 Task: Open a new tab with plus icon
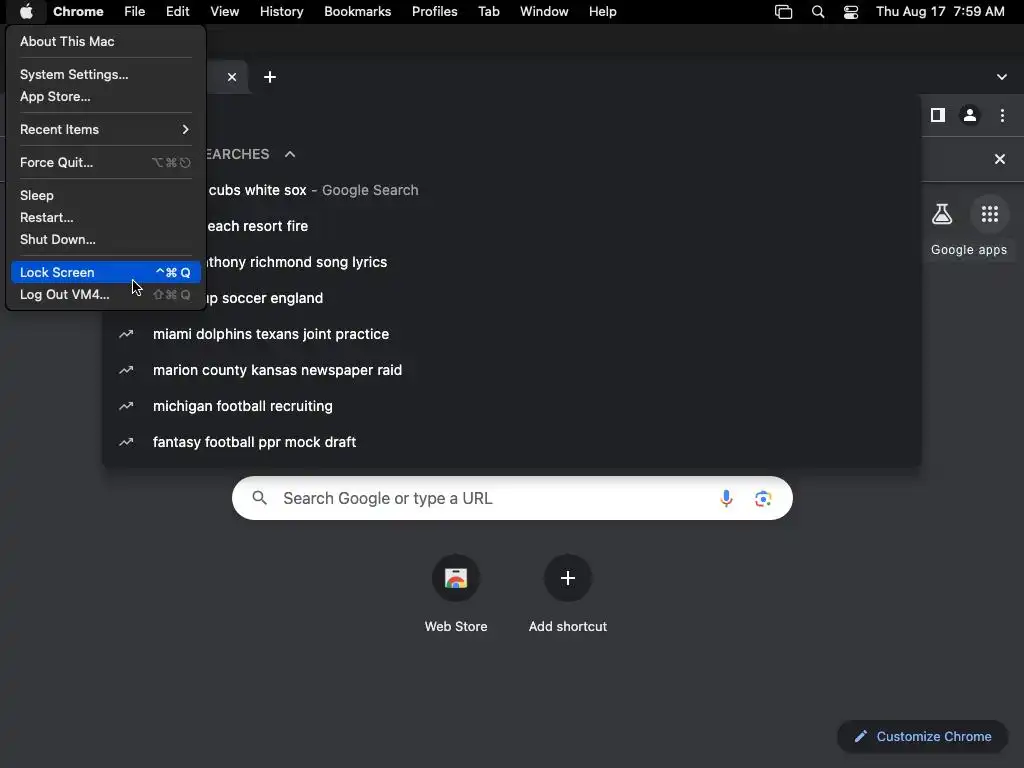click(270, 77)
